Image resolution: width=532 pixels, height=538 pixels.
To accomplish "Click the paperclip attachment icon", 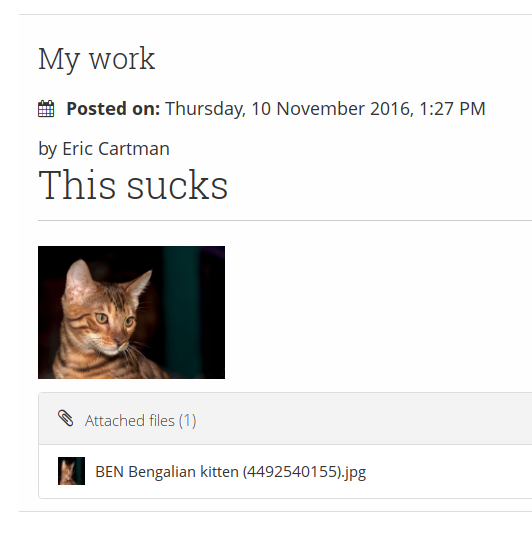I will pos(66,418).
